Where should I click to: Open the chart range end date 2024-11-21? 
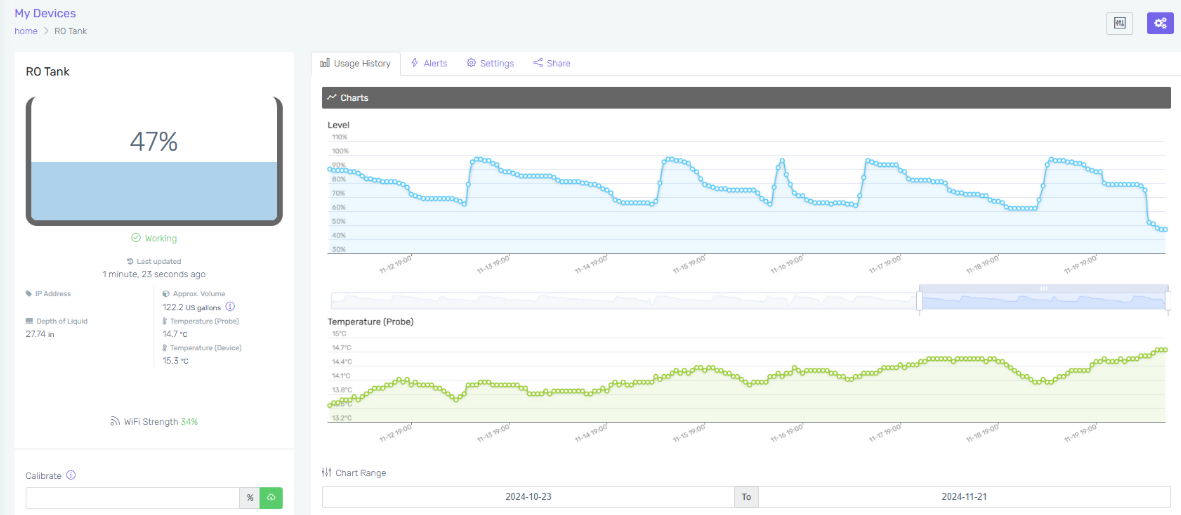964,497
